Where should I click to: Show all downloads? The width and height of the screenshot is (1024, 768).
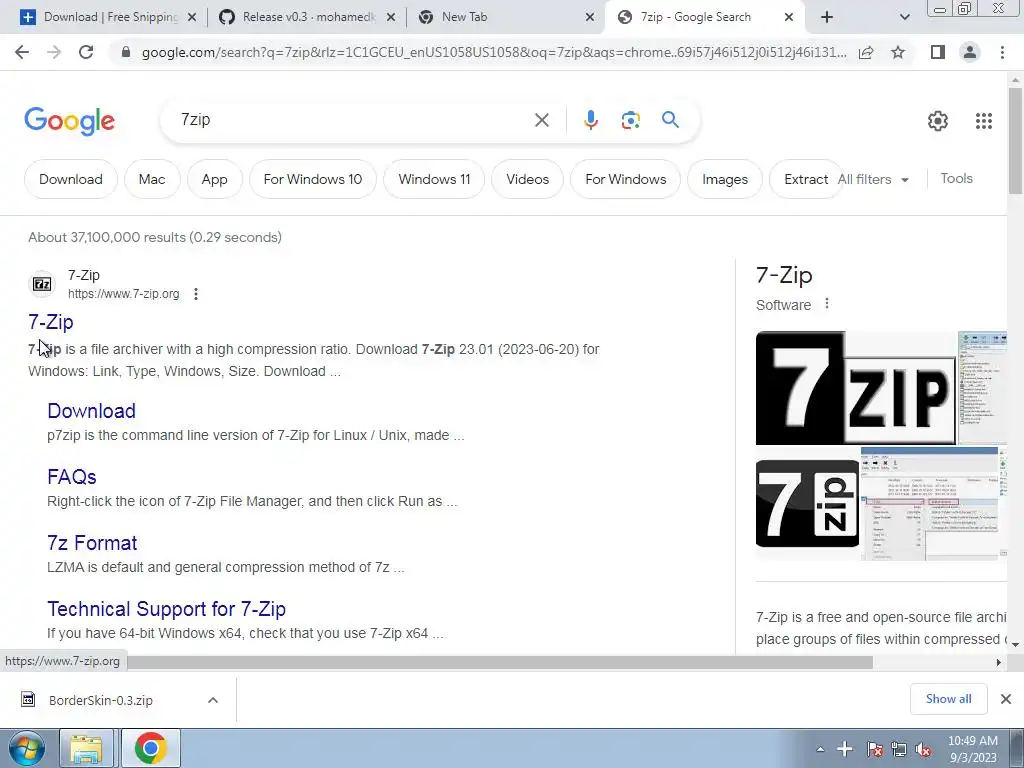948,699
